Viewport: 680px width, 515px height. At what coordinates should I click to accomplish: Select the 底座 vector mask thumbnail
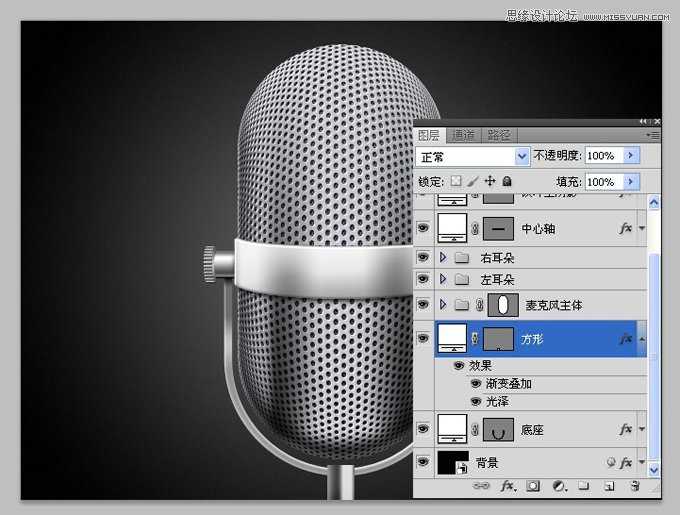498,430
